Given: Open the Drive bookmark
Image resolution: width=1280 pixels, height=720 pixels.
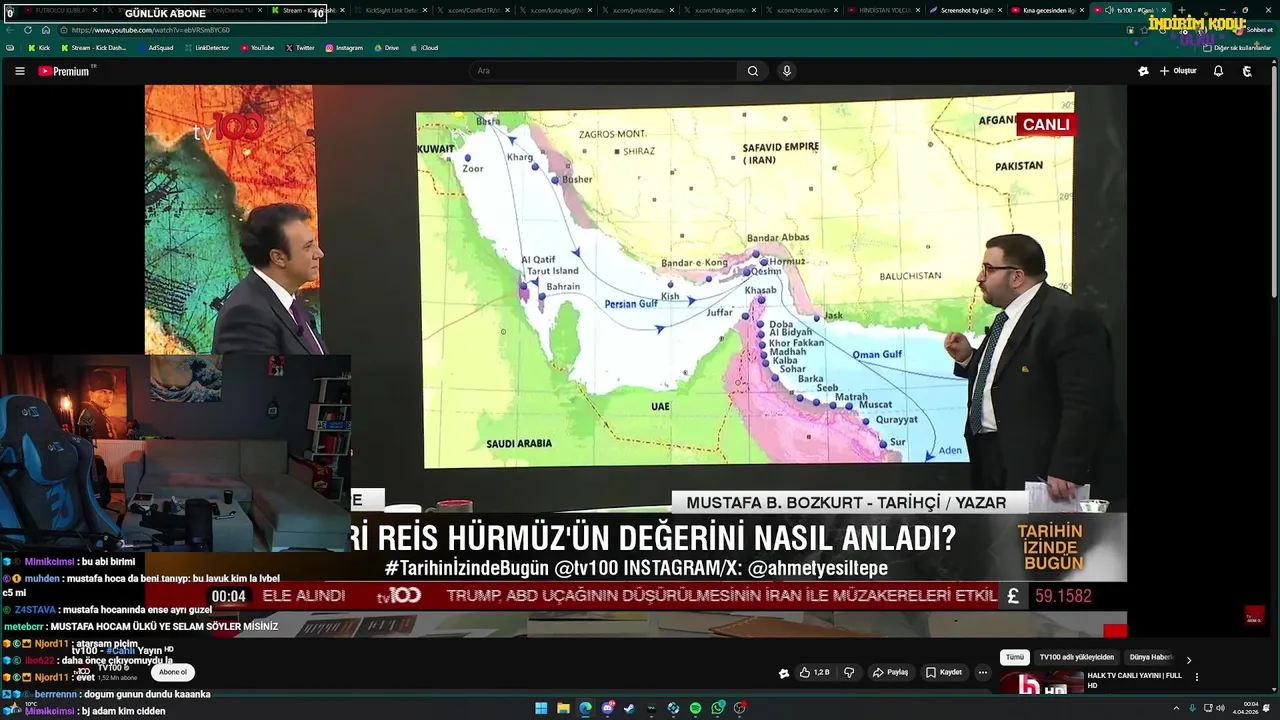Looking at the screenshot, I should [386, 48].
